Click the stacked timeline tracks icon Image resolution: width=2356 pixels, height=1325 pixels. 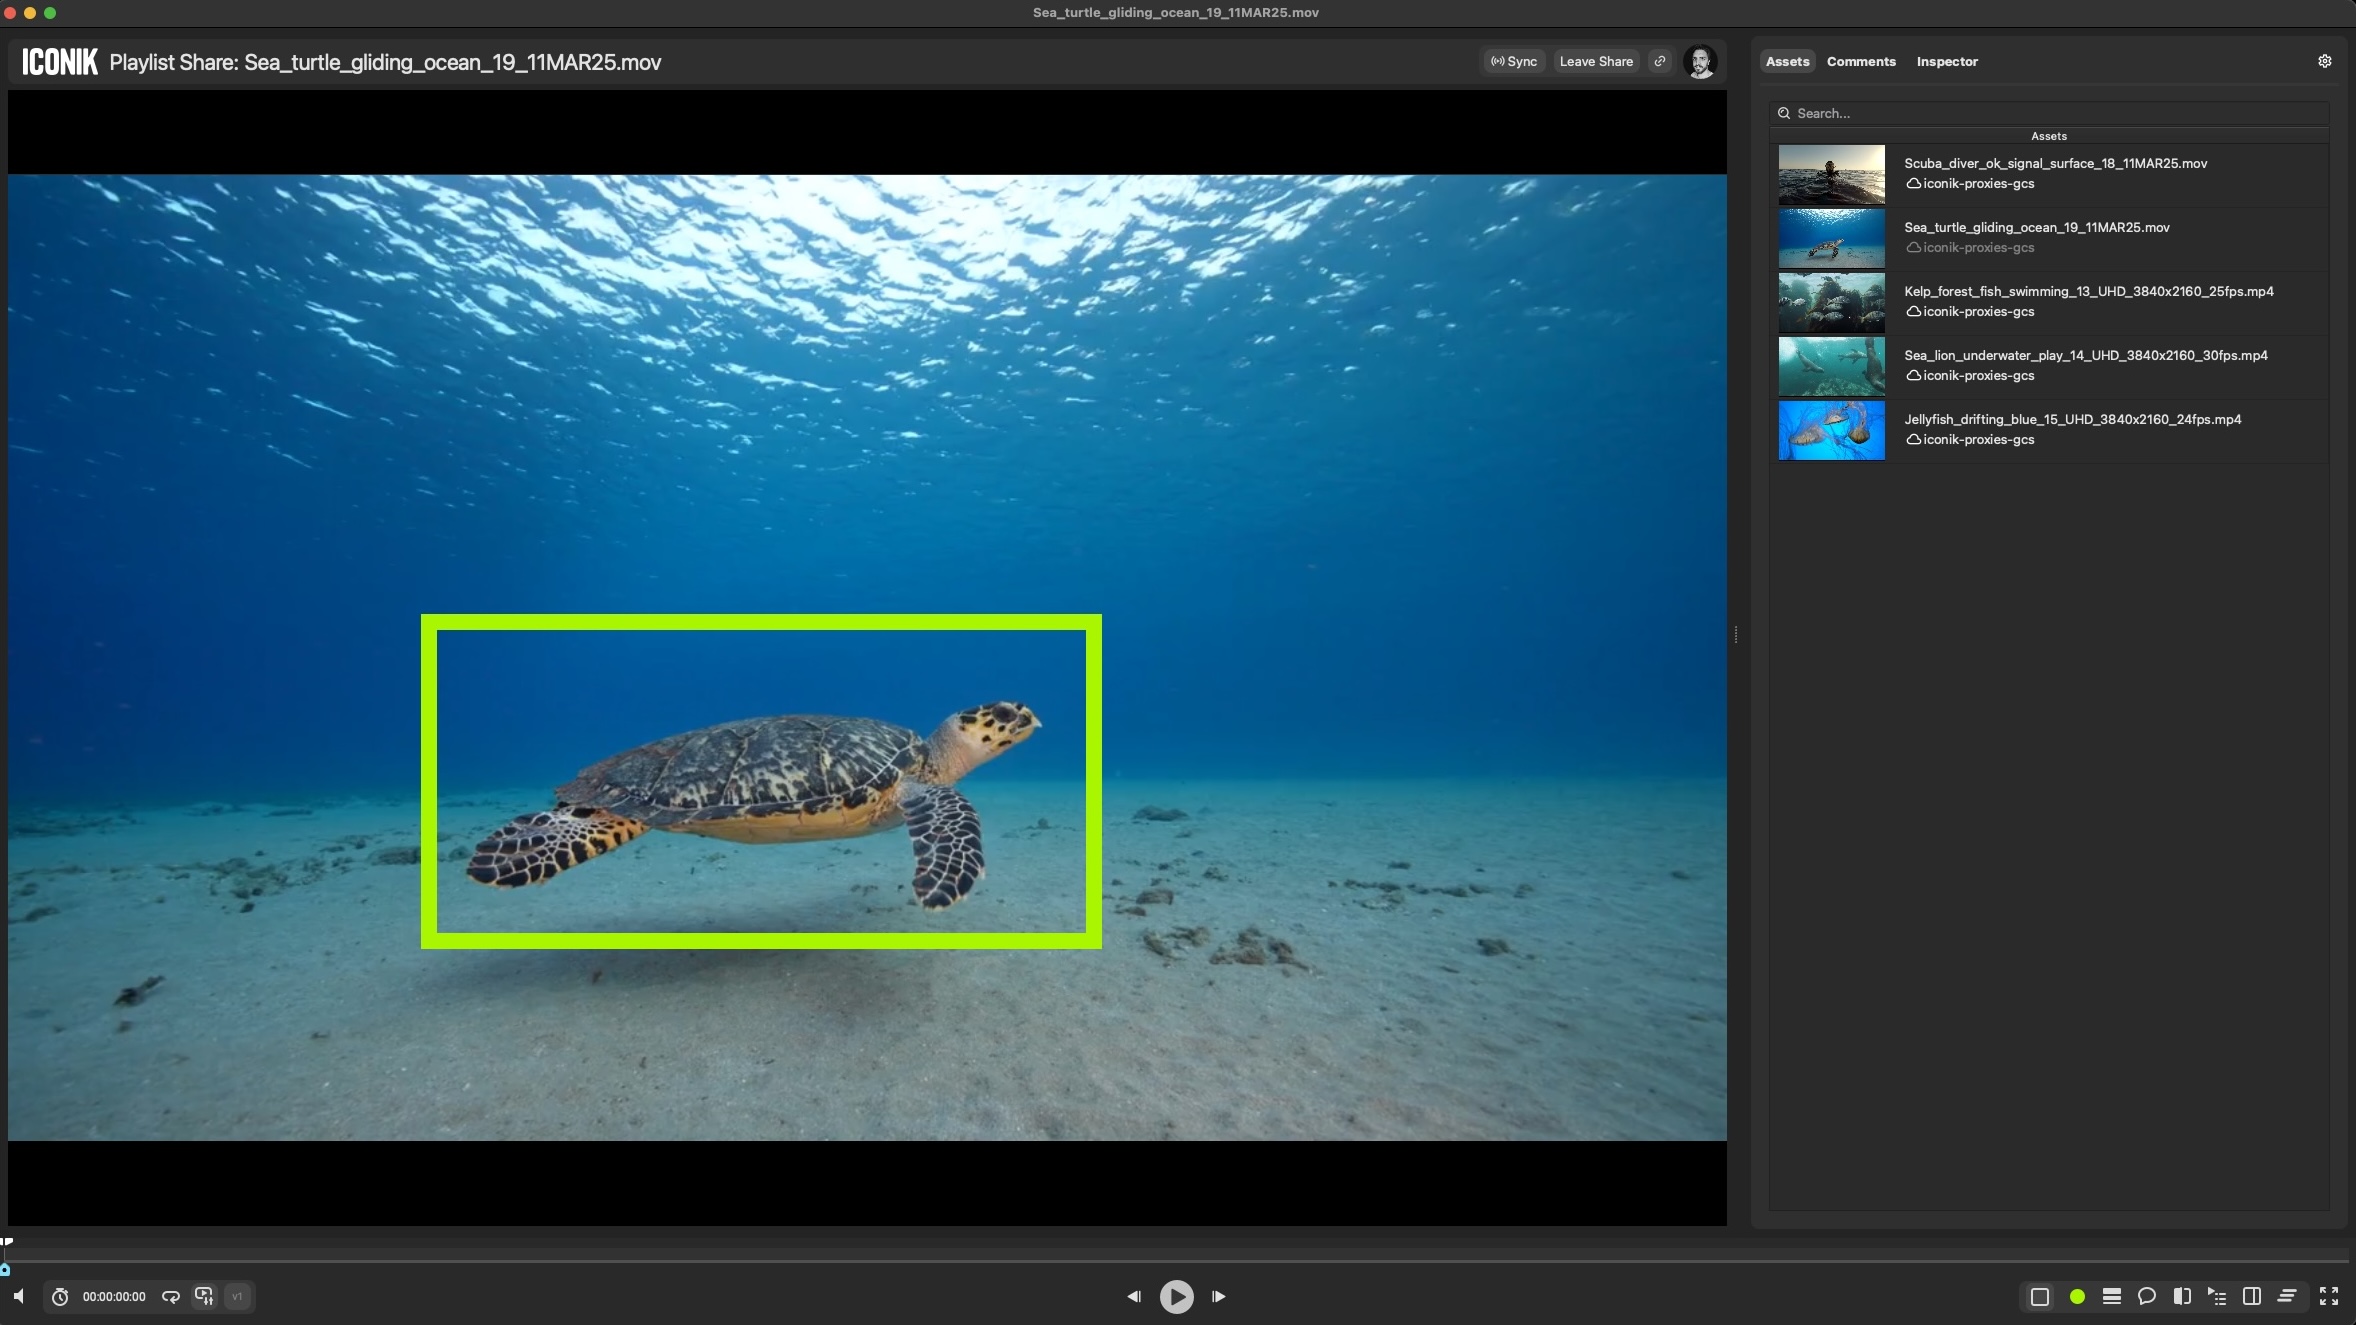(x=2112, y=1297)
